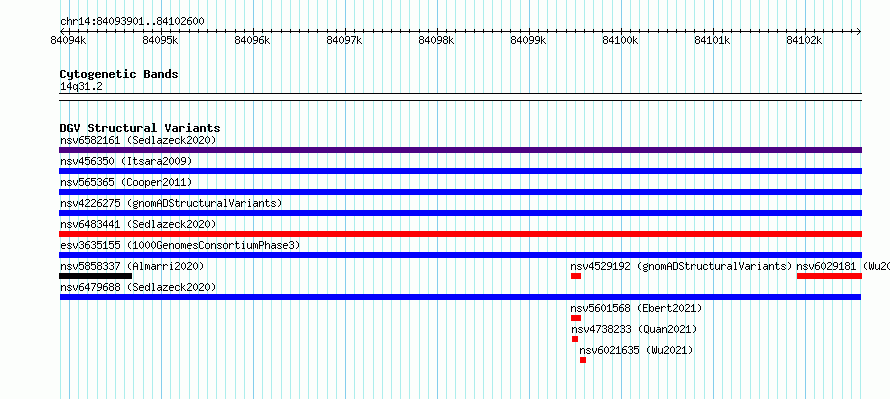890x399 pixels.
Task: Click the nsv6021635 (Wu2021) label
Action: 636,350
